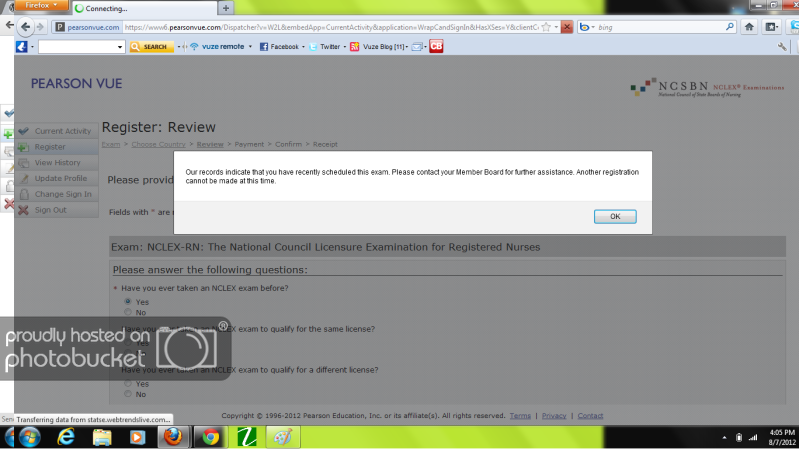
Task: Expand the vuze remote dropdown arrow
Action: (250, 46)
